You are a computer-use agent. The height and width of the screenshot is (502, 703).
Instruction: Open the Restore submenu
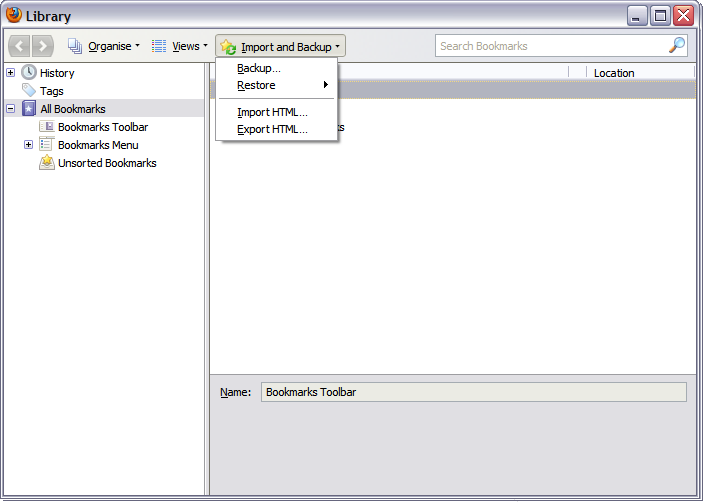pyautogui.click(x=277, y=85)
